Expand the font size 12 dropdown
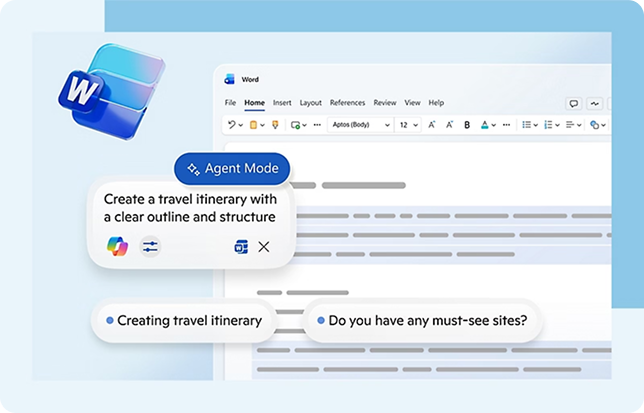This screenshot has width=644, height=413. (409, 124)
